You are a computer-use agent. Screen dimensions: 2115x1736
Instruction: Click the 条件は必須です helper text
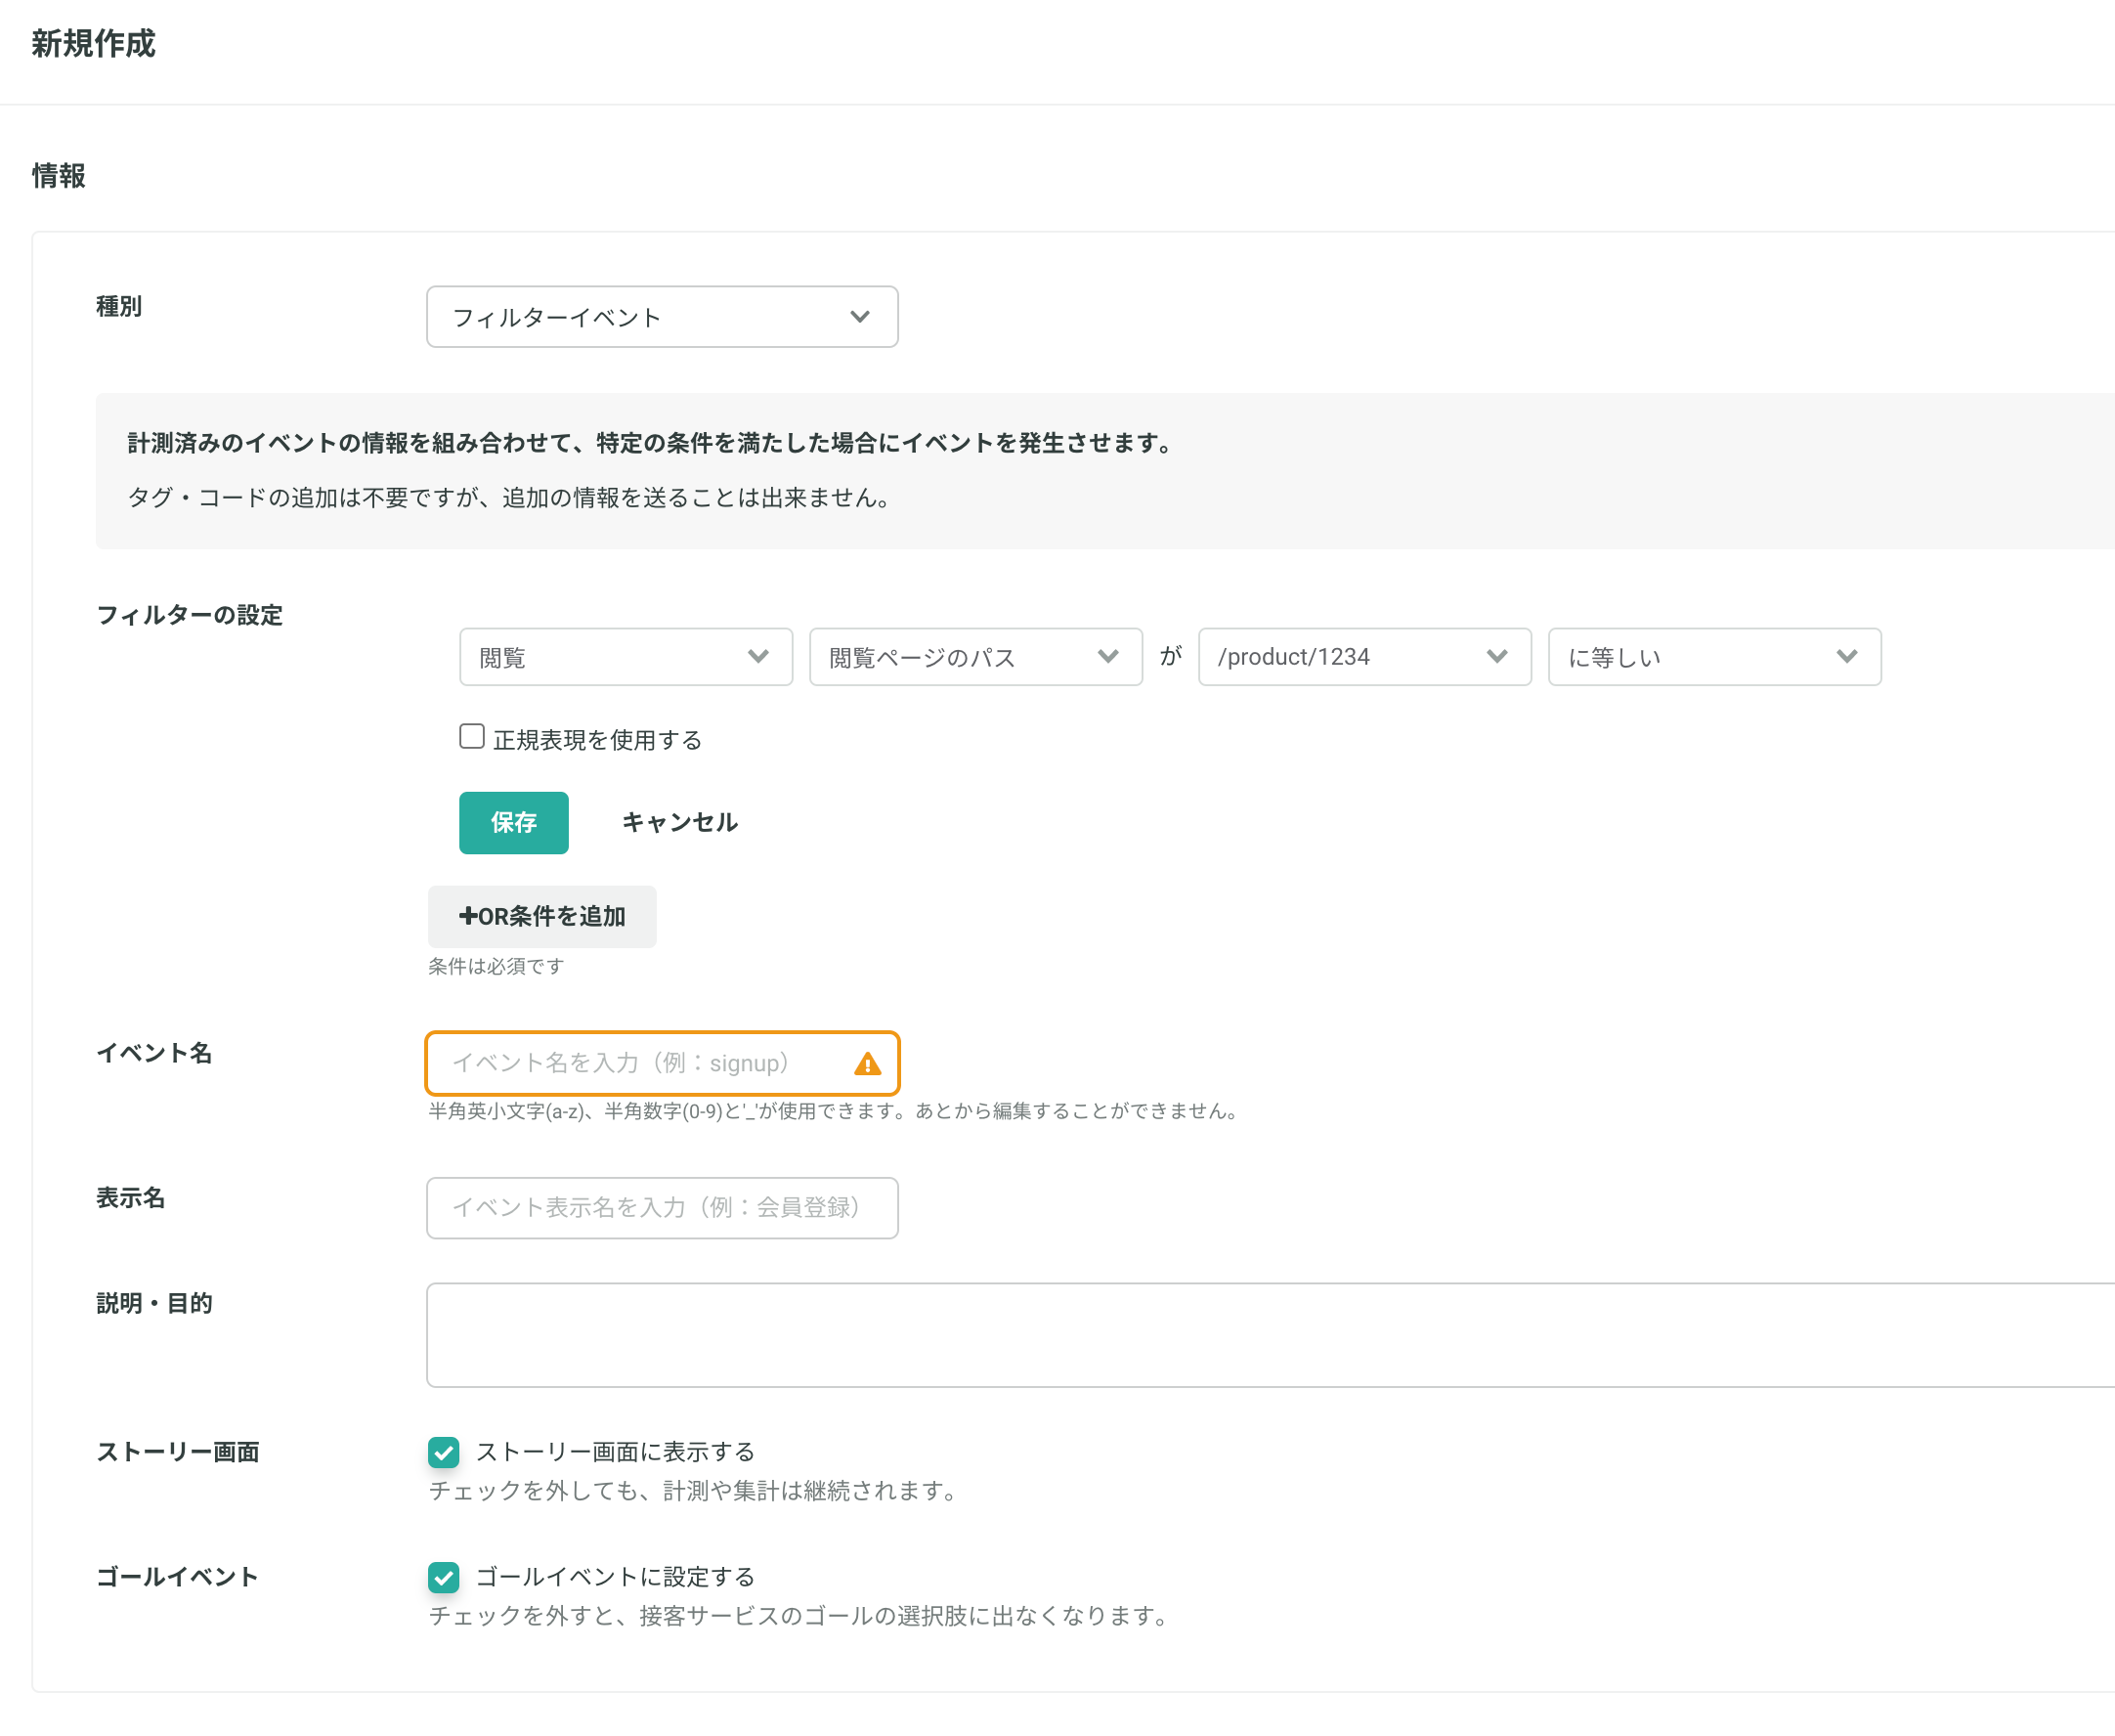click(496, 966)
